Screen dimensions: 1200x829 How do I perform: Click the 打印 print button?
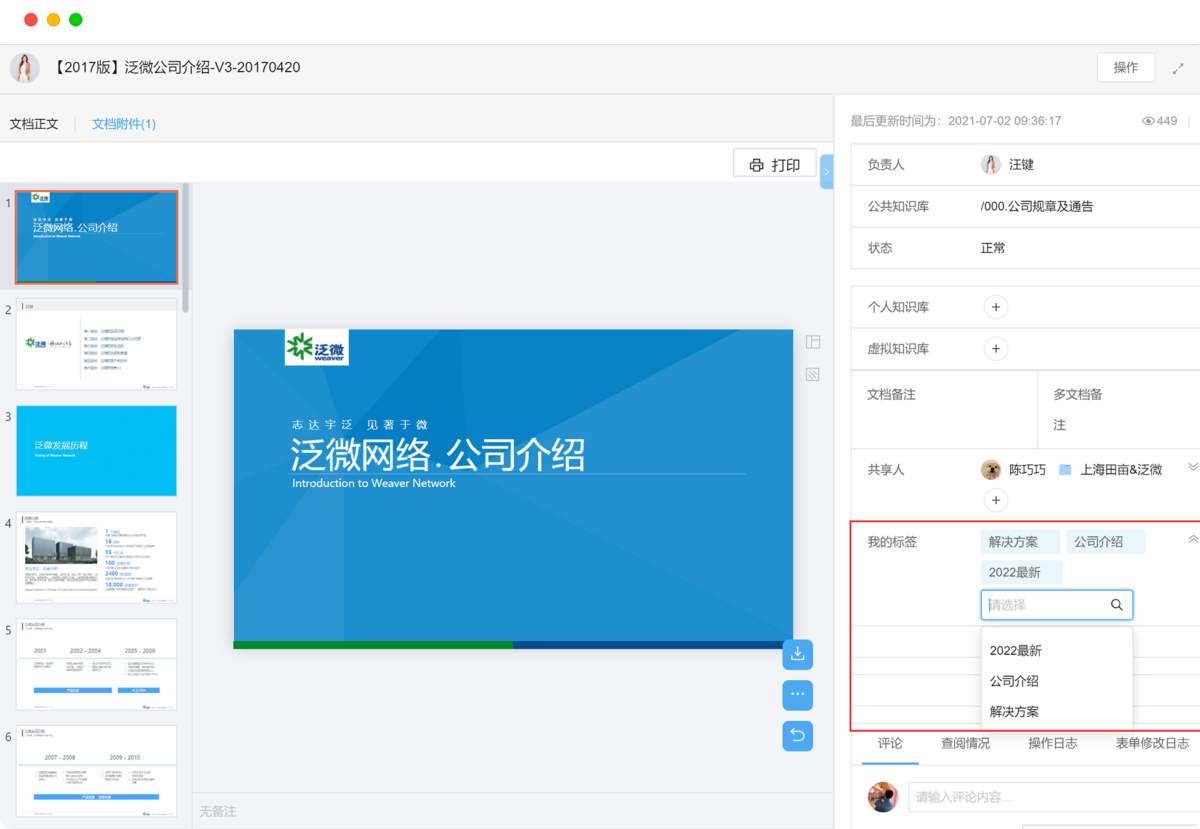pyautogui.click(x=775, y=165)
